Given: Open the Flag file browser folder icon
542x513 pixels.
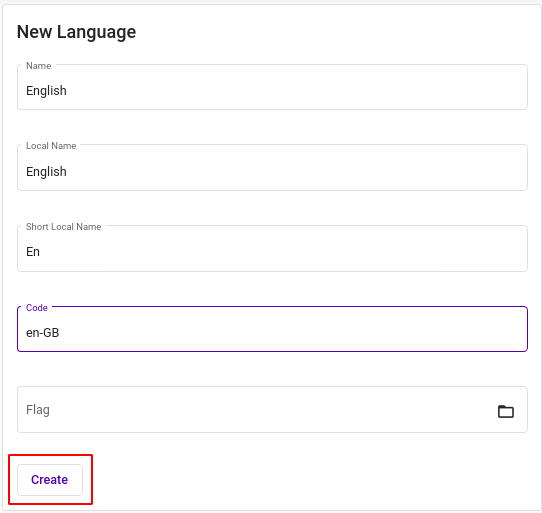Looking at the screenshot, I should tap(505, 411).
